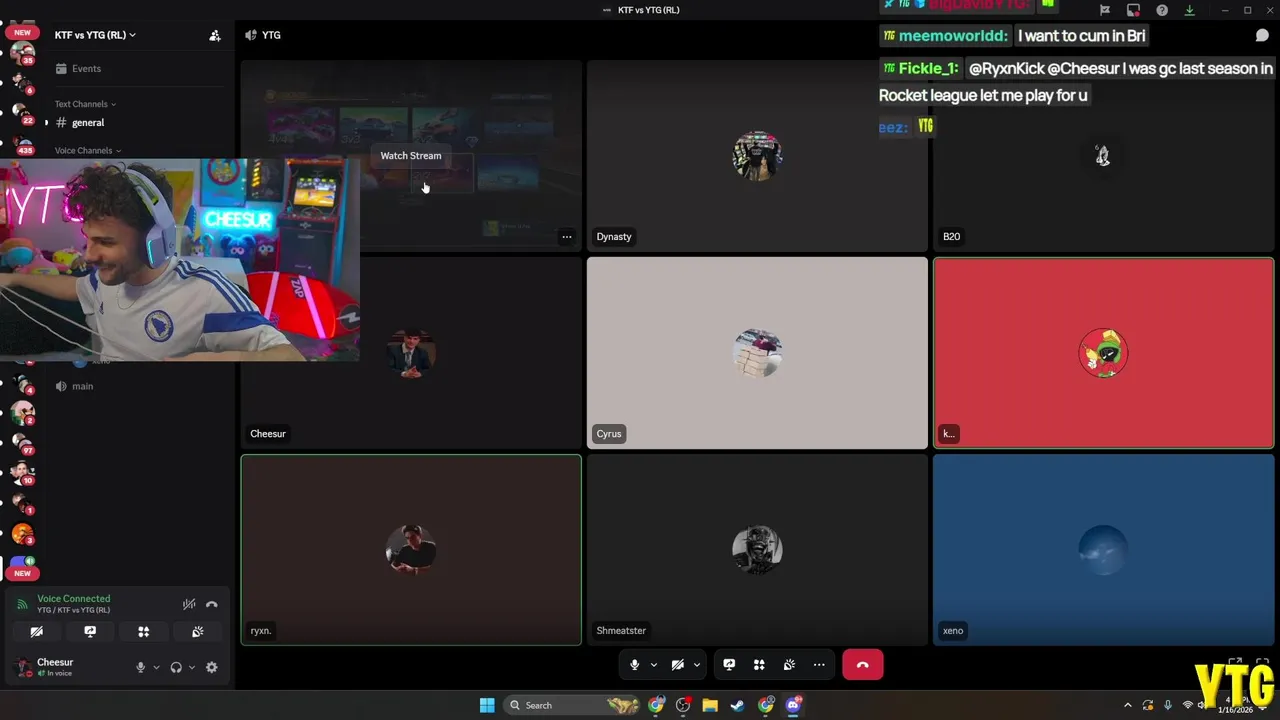Select the ryxn. participant tile

[411, 550]
